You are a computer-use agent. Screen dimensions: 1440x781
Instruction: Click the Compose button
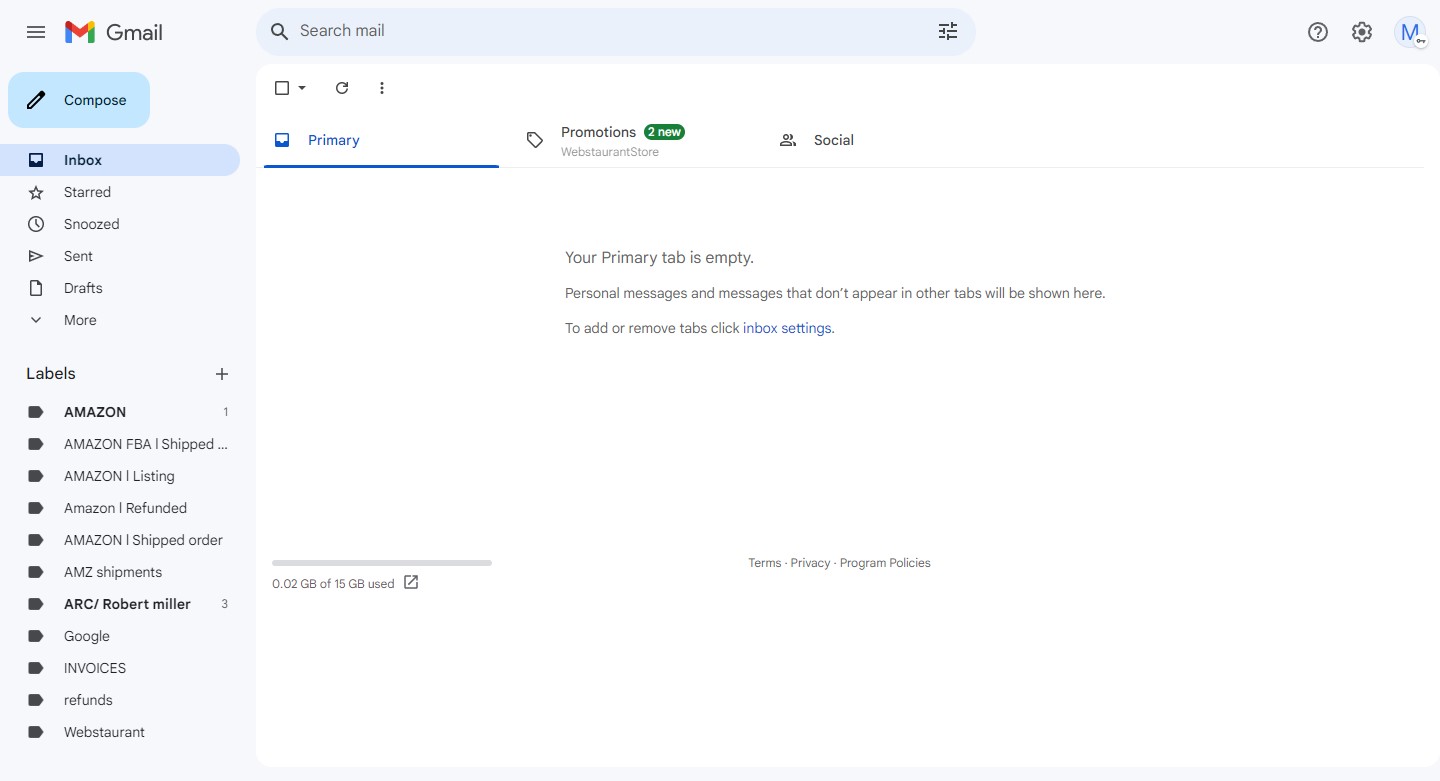(x=79, y=100)
